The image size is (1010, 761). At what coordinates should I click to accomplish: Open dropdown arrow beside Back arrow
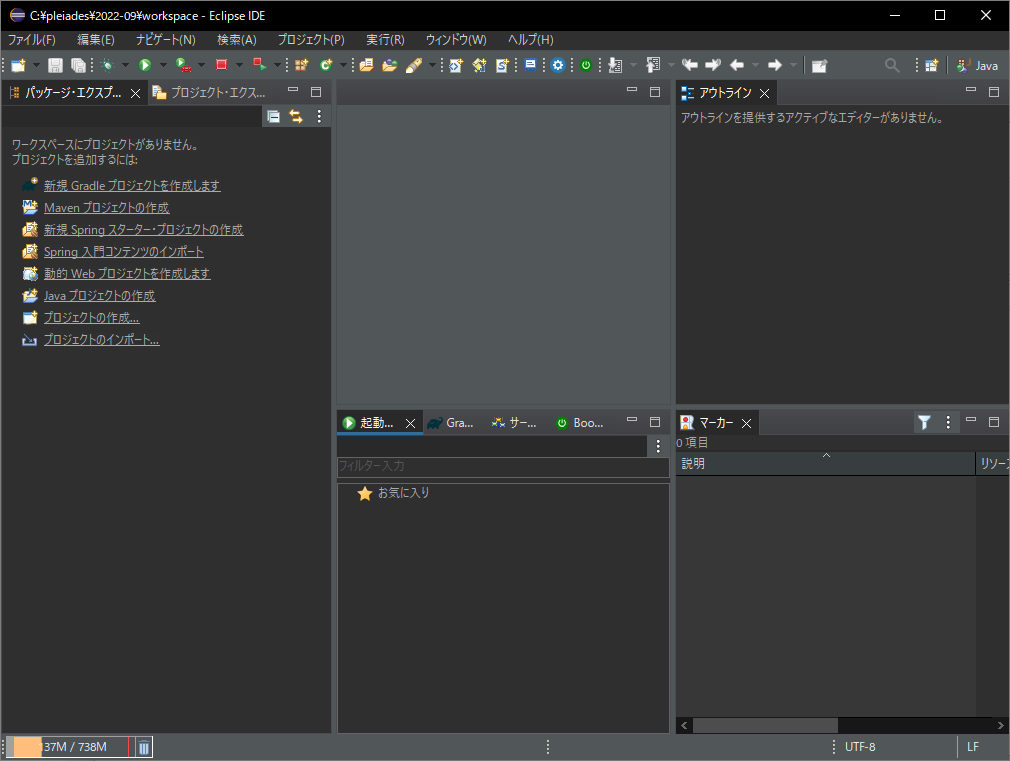[756, 65]
